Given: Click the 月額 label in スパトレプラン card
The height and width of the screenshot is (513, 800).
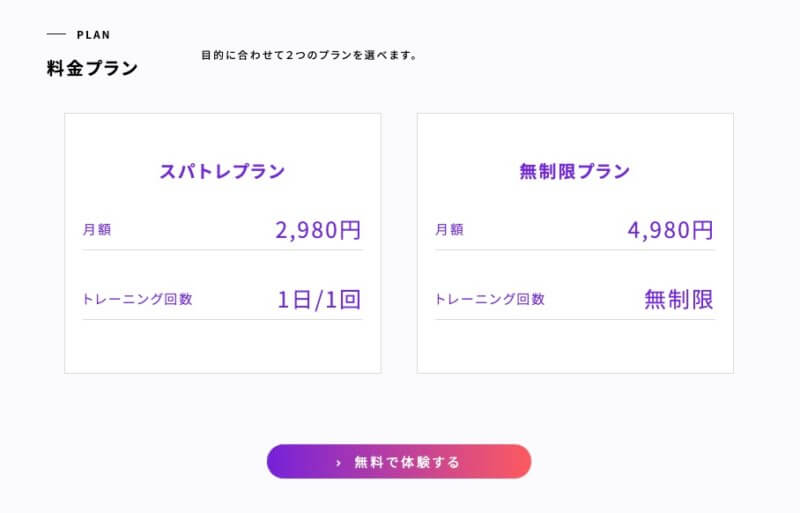Looking at the screenshot, I should [x=97, y=230].
